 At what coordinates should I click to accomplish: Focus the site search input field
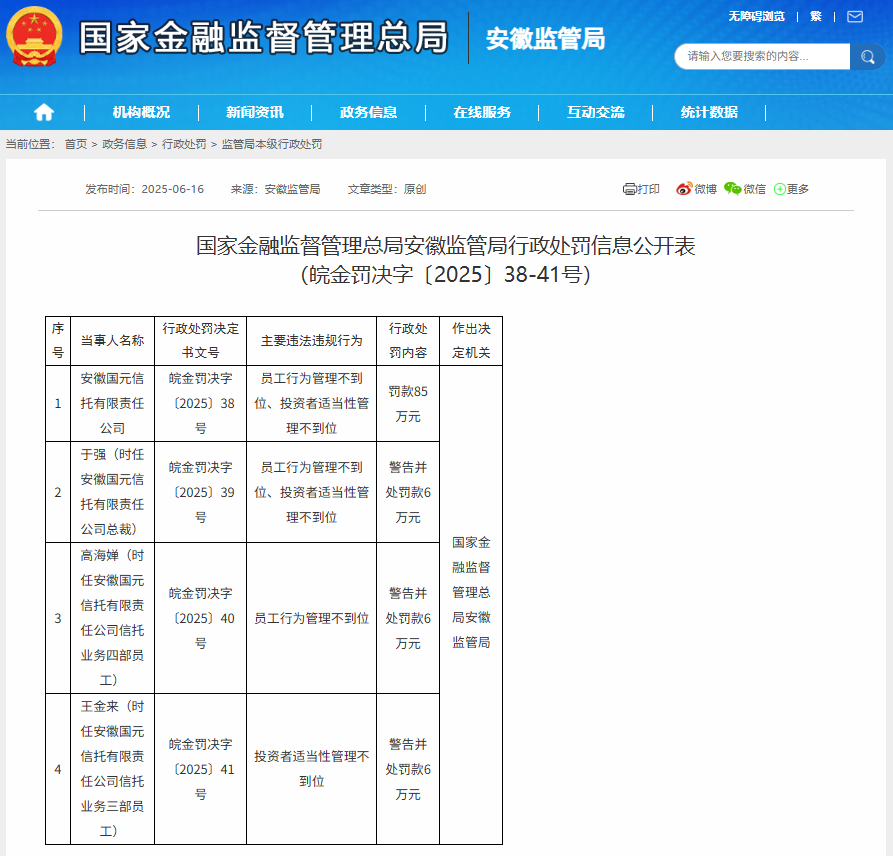pos(762,56)
